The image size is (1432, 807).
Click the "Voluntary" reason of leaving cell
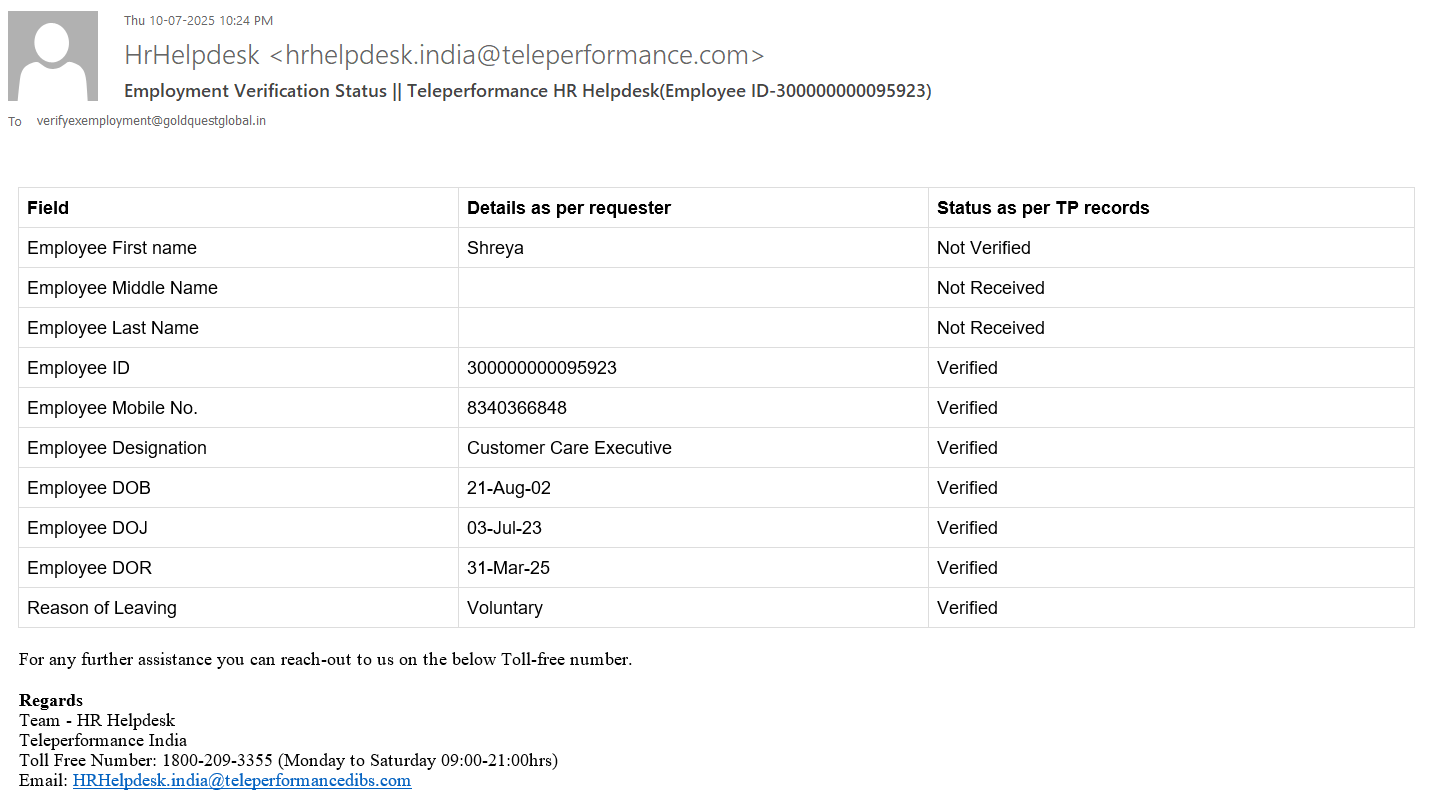tap(504, 608)
